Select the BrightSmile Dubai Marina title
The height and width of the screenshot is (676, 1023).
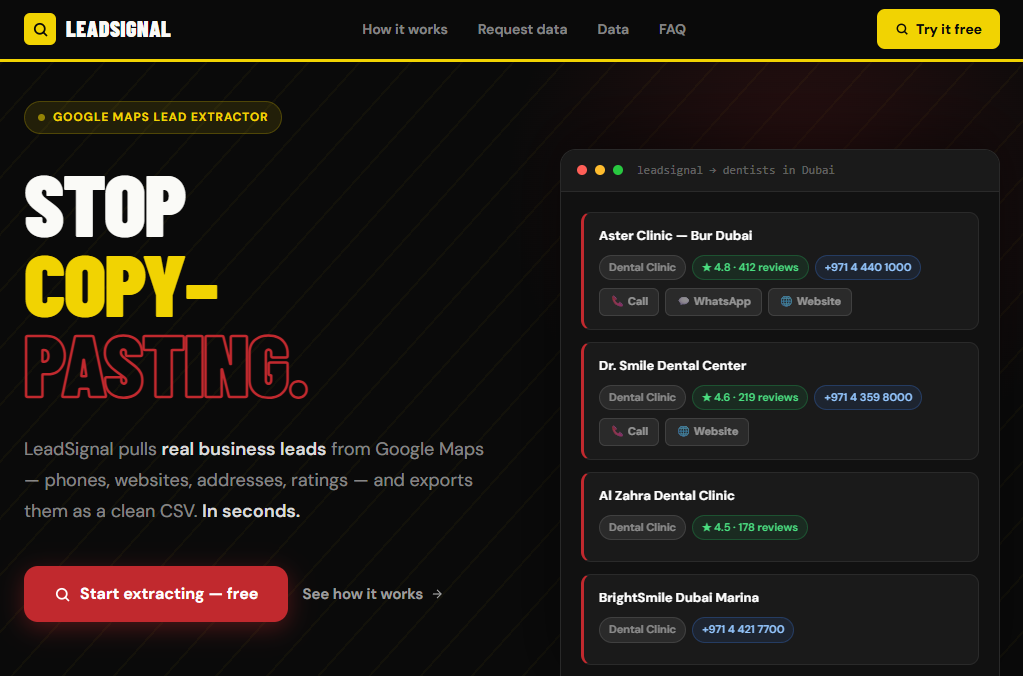pos(679,598)
